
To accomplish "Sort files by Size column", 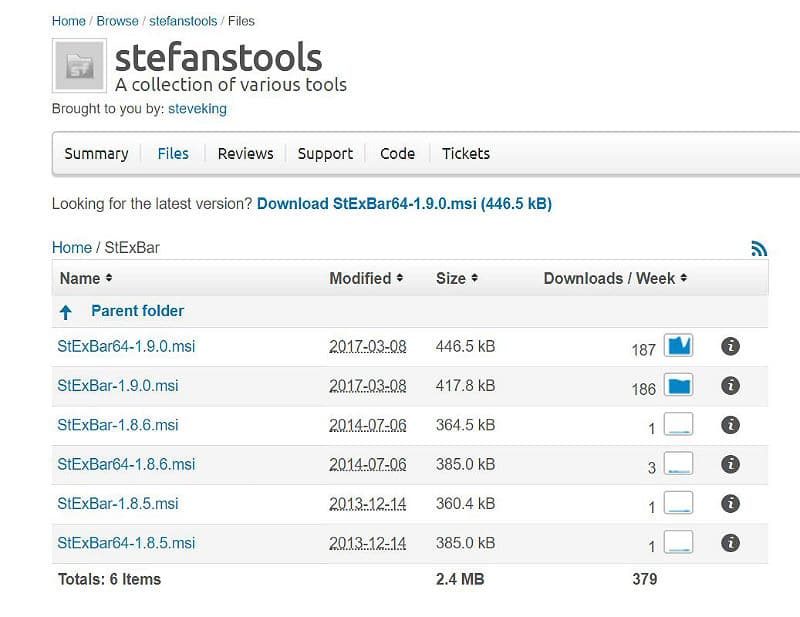I will (457, 278).
